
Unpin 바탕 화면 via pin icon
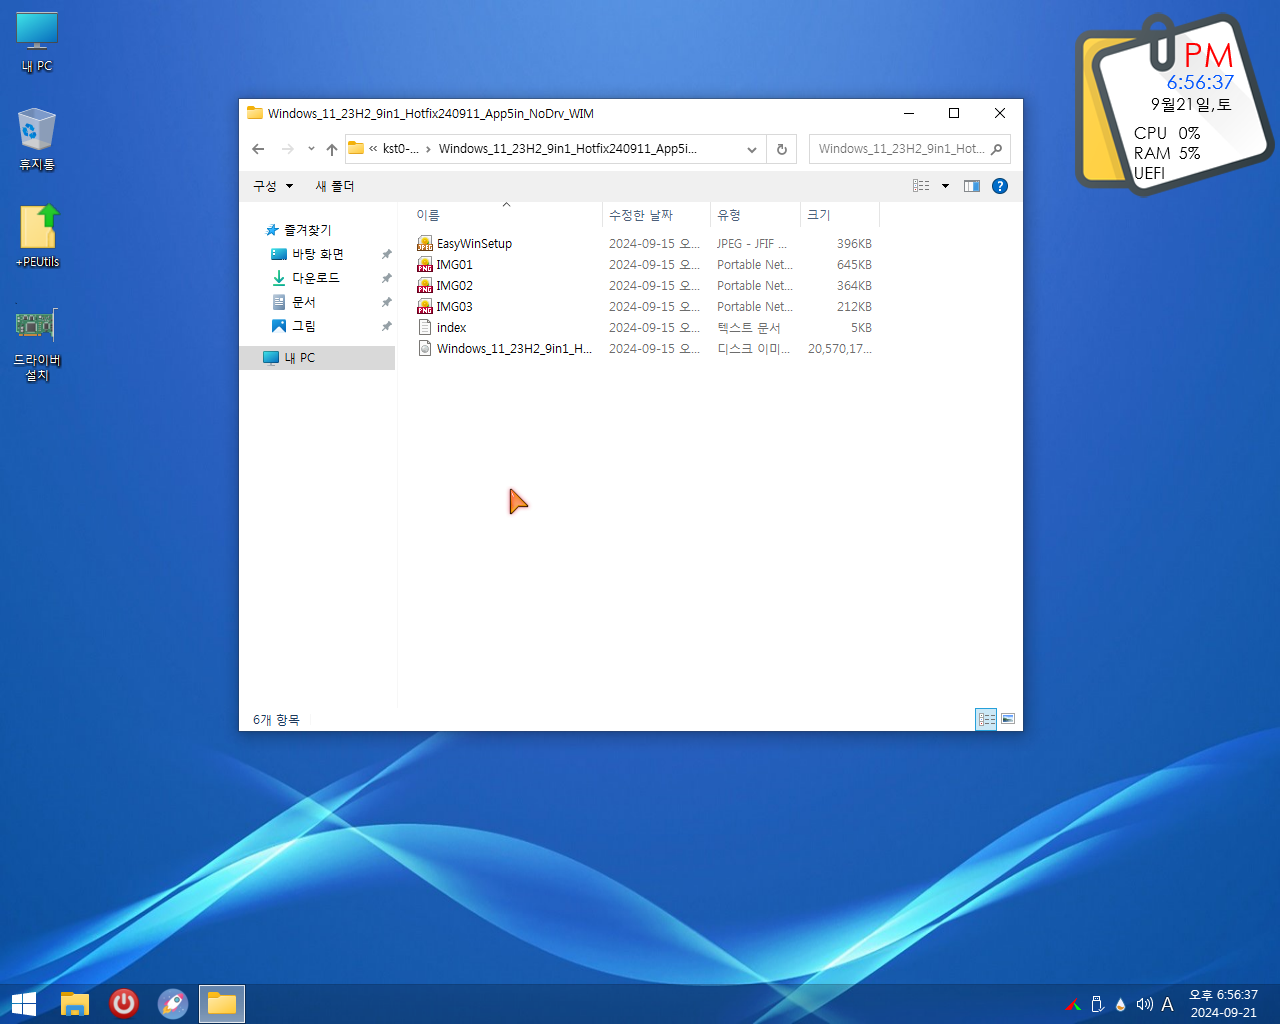(x=386, y=254)
